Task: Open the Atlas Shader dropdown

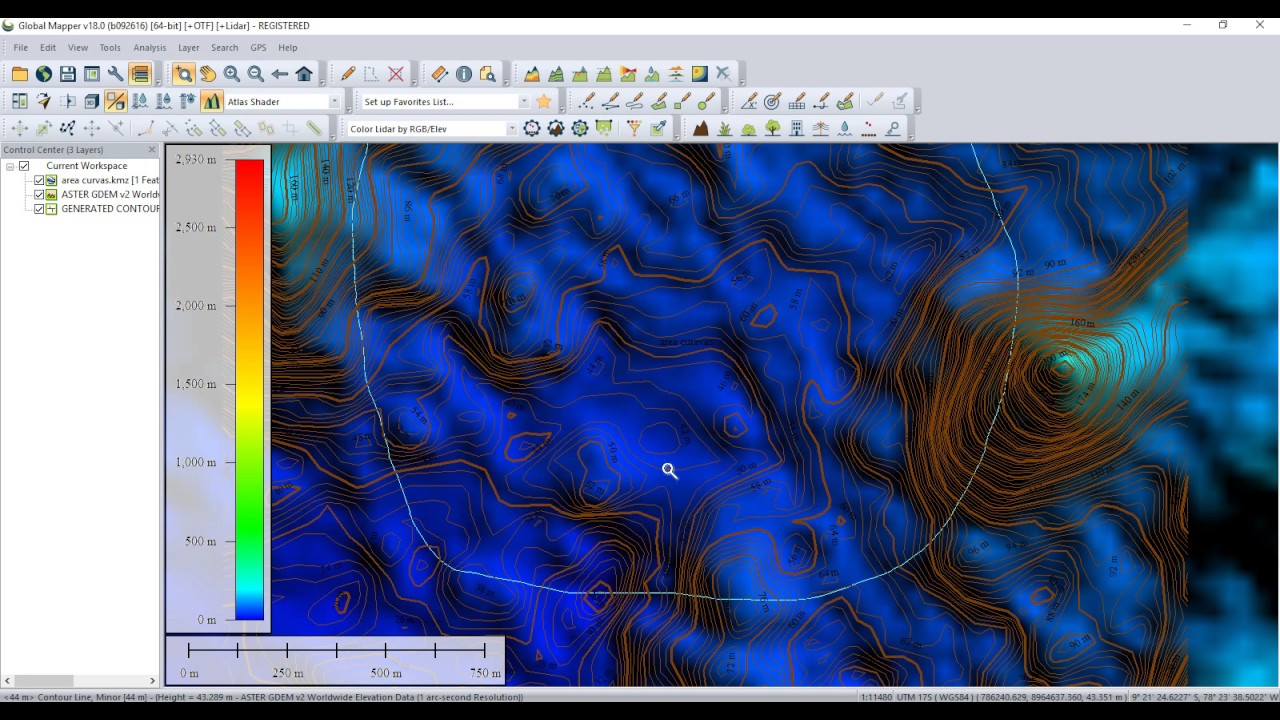Action: pos(335,101)
